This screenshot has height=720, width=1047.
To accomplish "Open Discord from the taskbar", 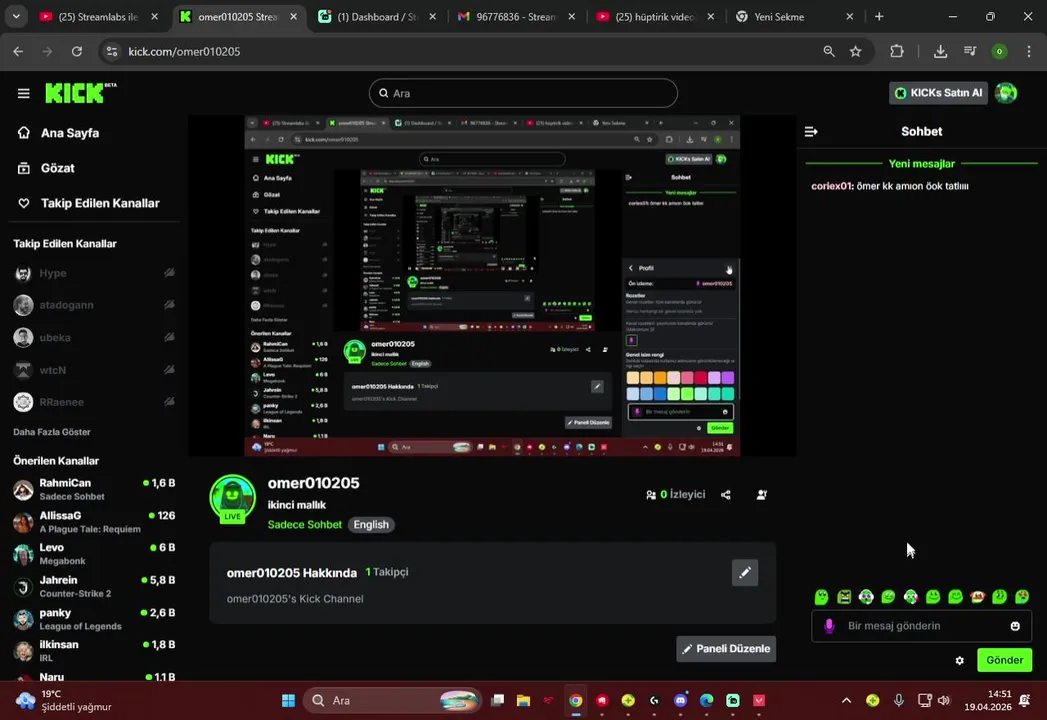I will pos(680,700).
